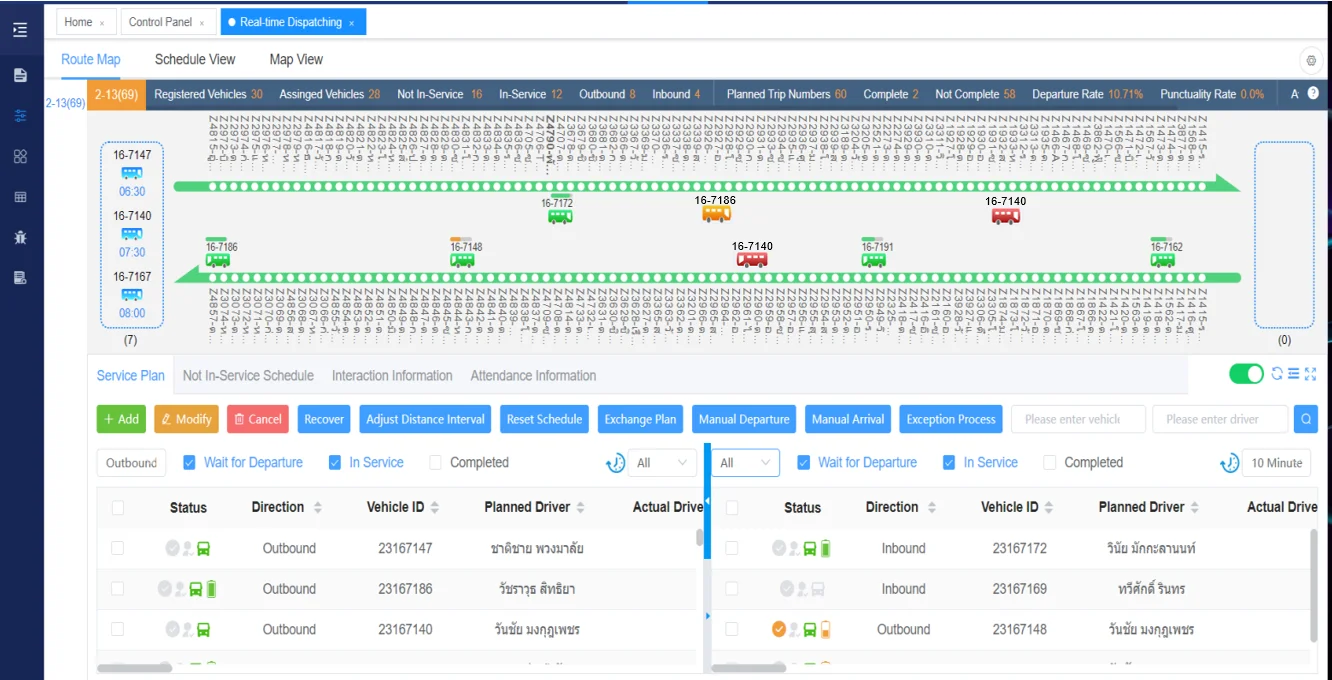This screenshot has height=680, width=1332.
Task: Expand the 10 Minute interval dropdown
Action: [x=1276, y=463]
